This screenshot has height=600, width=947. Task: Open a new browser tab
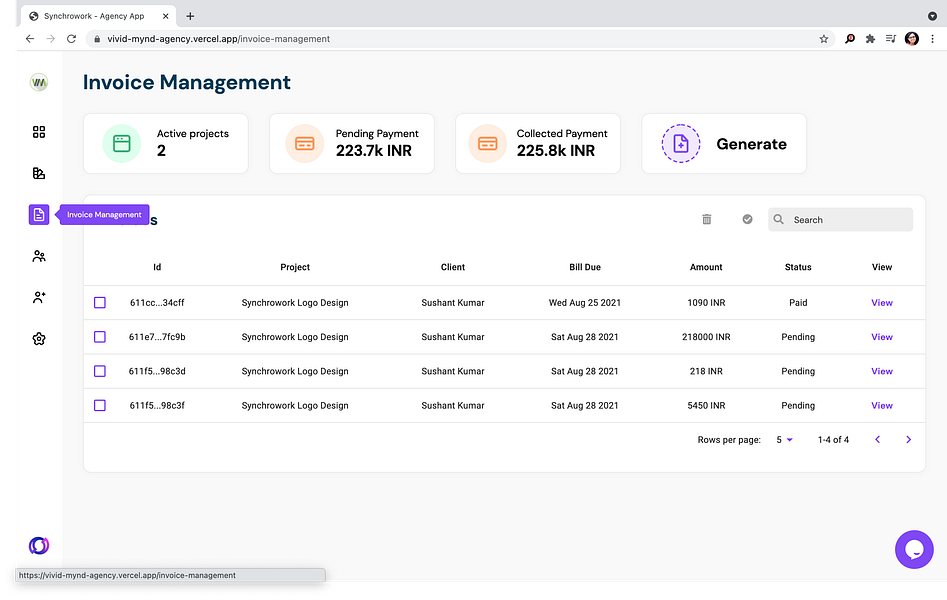(x=190, y=16)
